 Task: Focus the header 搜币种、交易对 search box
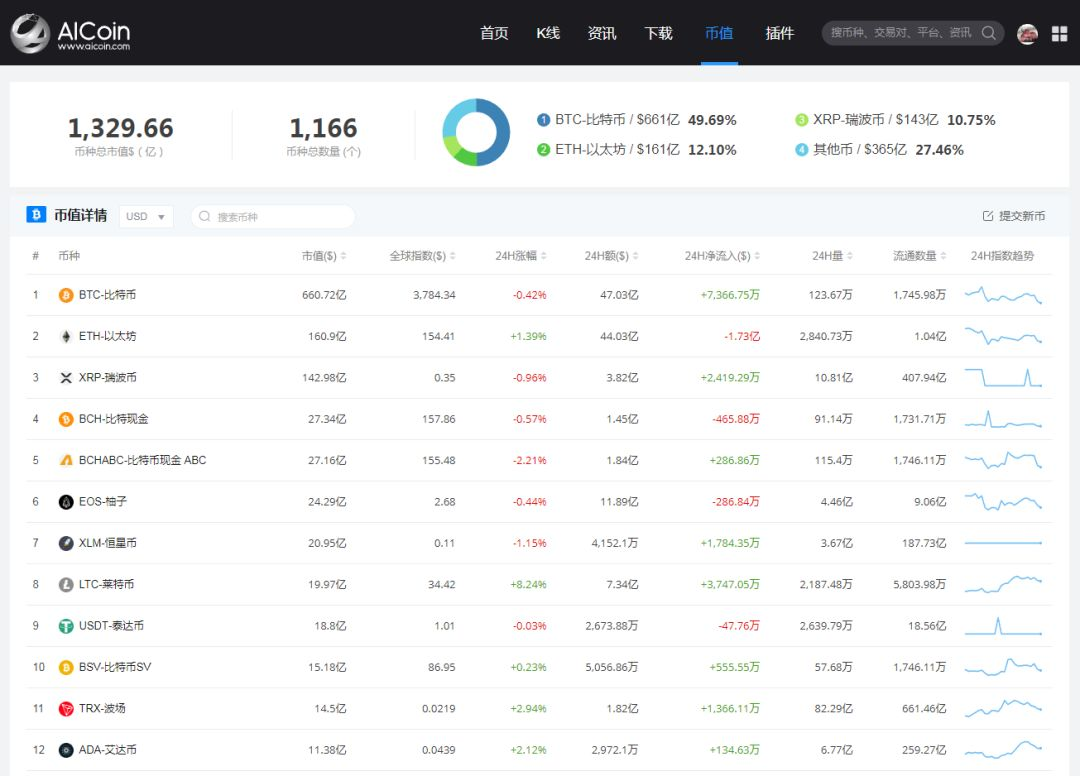(x=913, y=33)
